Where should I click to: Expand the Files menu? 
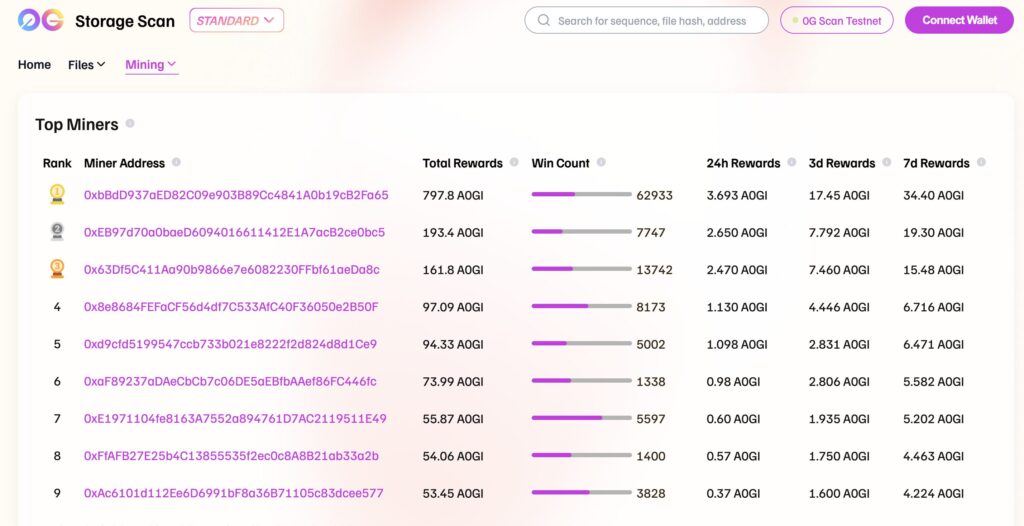[86, 65]
